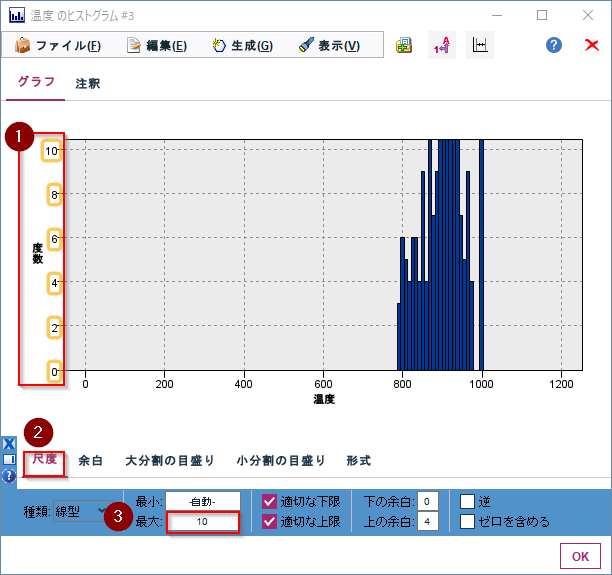This screenshot has width=612, height=575.
Task: Click the histogram app icon in title bar
Action: 16,16
